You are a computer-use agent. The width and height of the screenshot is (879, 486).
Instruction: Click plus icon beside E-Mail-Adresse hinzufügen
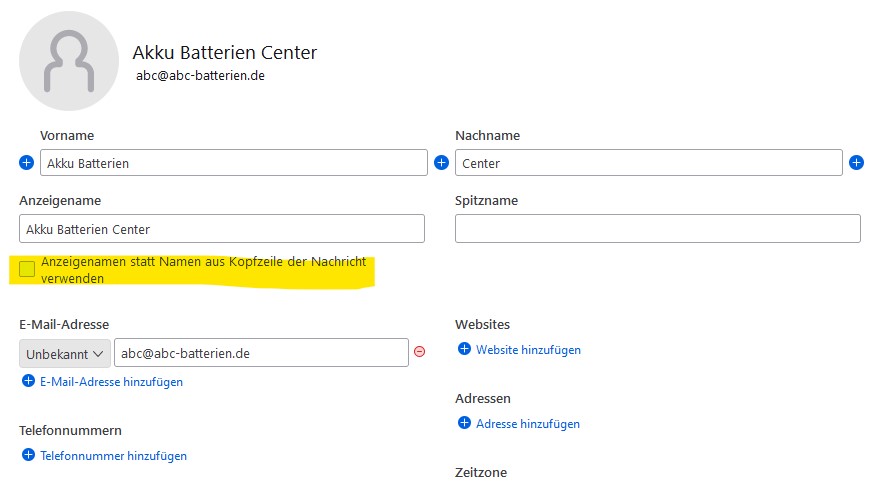click(x=28, y=381)
